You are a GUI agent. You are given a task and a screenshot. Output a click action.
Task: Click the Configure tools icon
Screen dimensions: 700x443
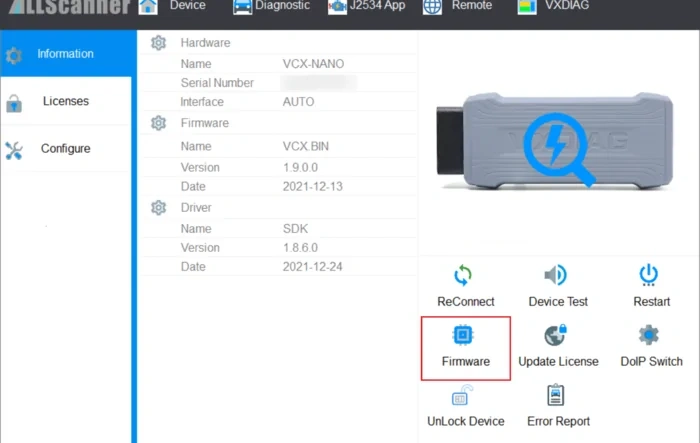pyautogui.click(x=14, y=151)
